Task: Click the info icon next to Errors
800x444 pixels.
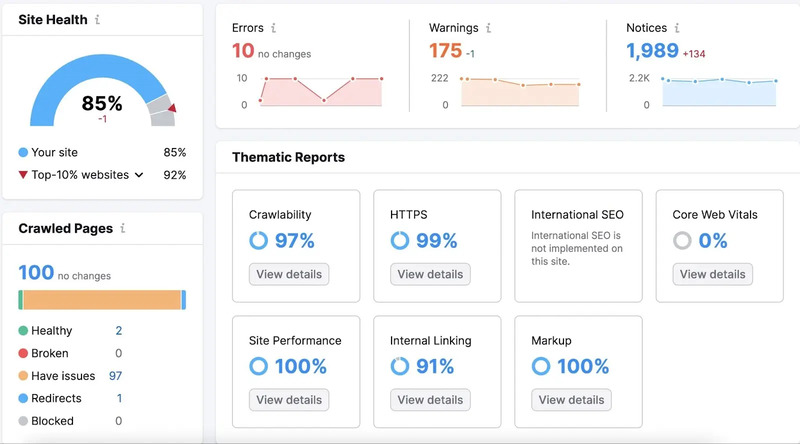Action: 274,29
